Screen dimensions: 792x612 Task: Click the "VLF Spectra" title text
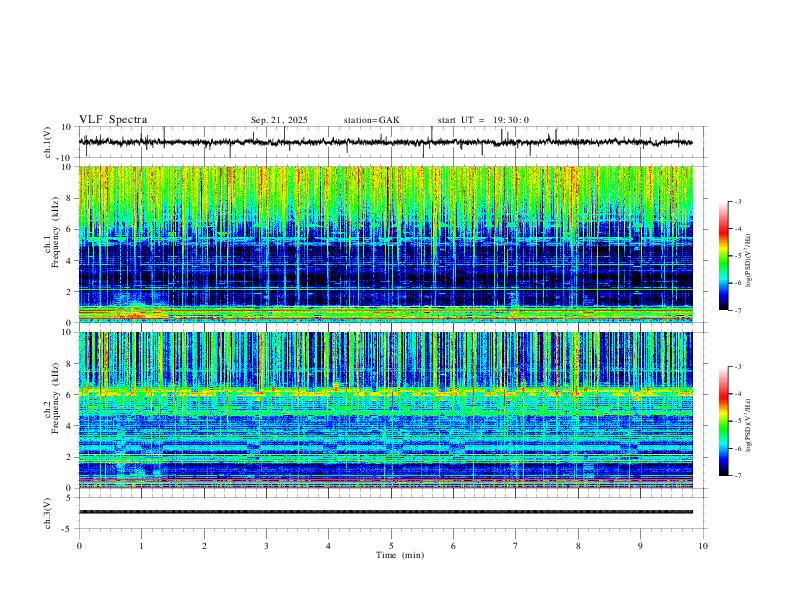click(x=113, y=120)
